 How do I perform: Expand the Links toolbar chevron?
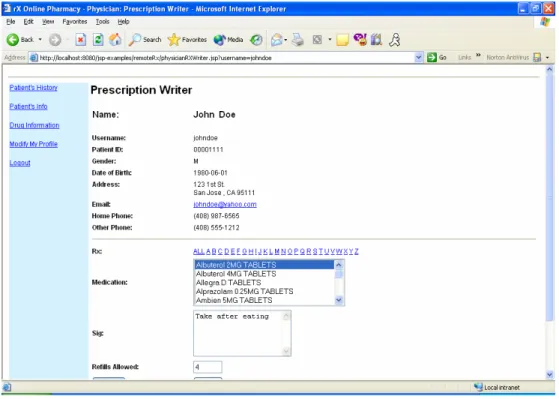(478, 55)
